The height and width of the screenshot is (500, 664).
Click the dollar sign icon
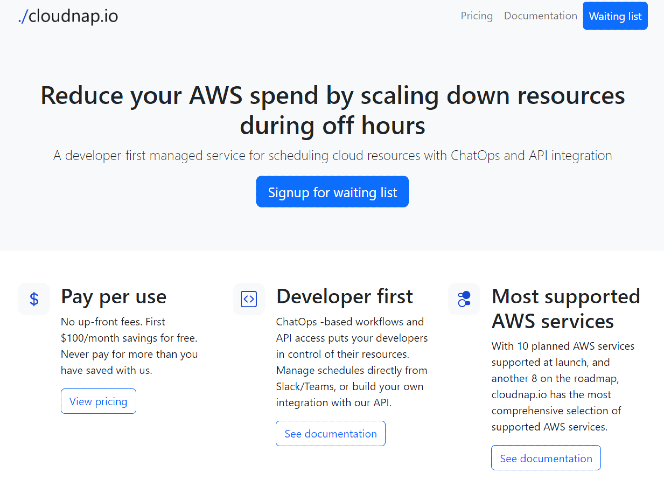(x=34, y=299)
